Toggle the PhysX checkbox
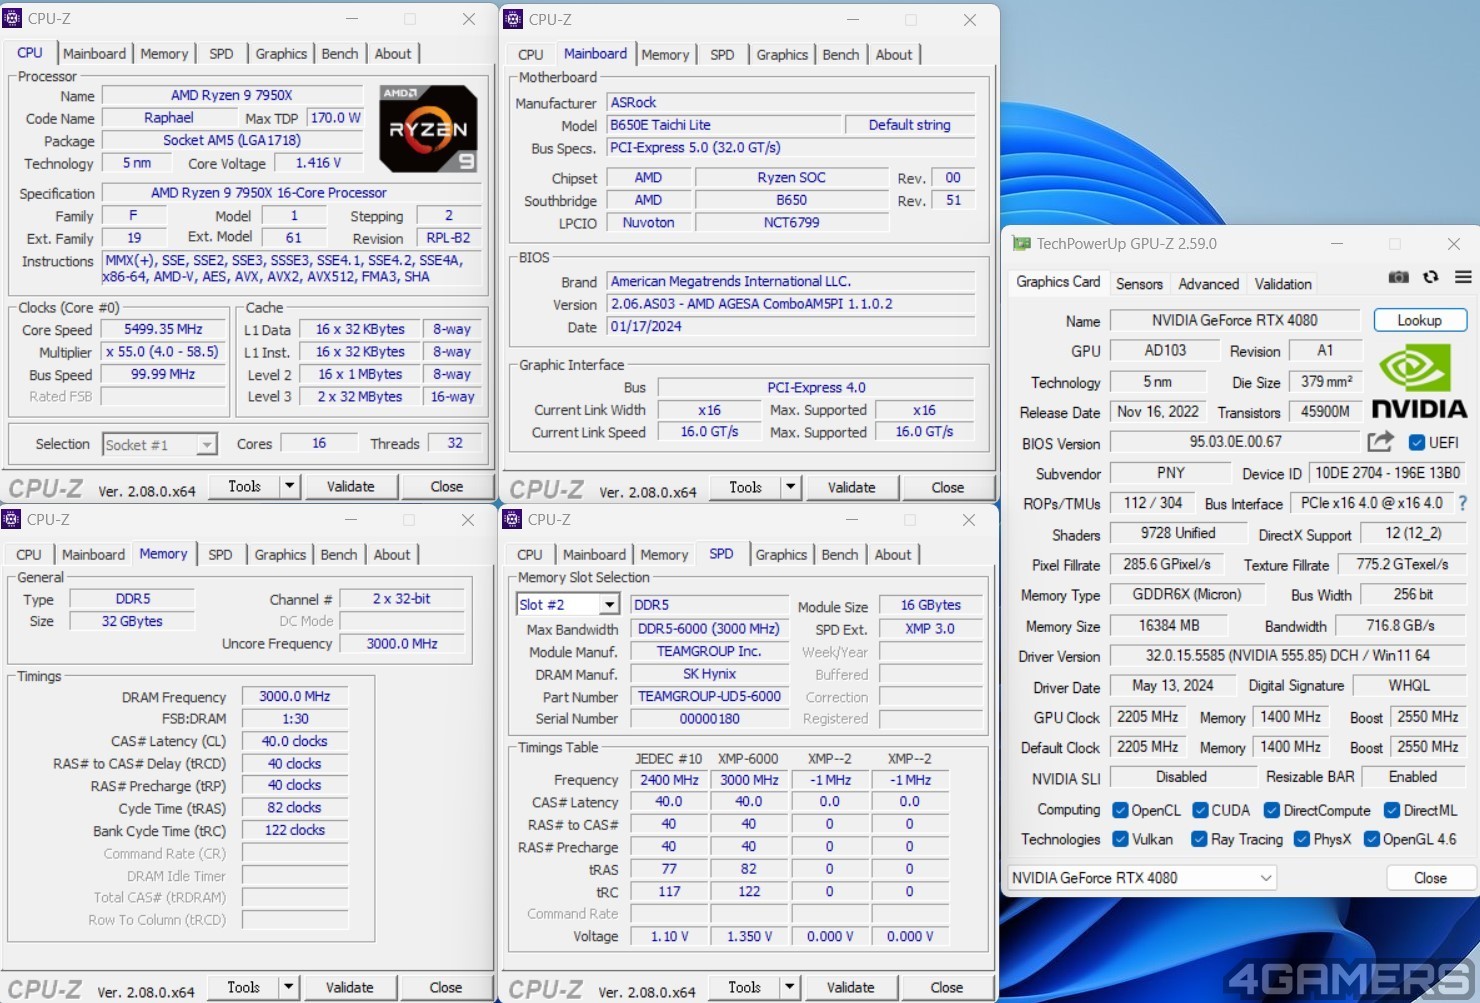Viewport: 1480px width, 1003px height. coord(1302,839)
